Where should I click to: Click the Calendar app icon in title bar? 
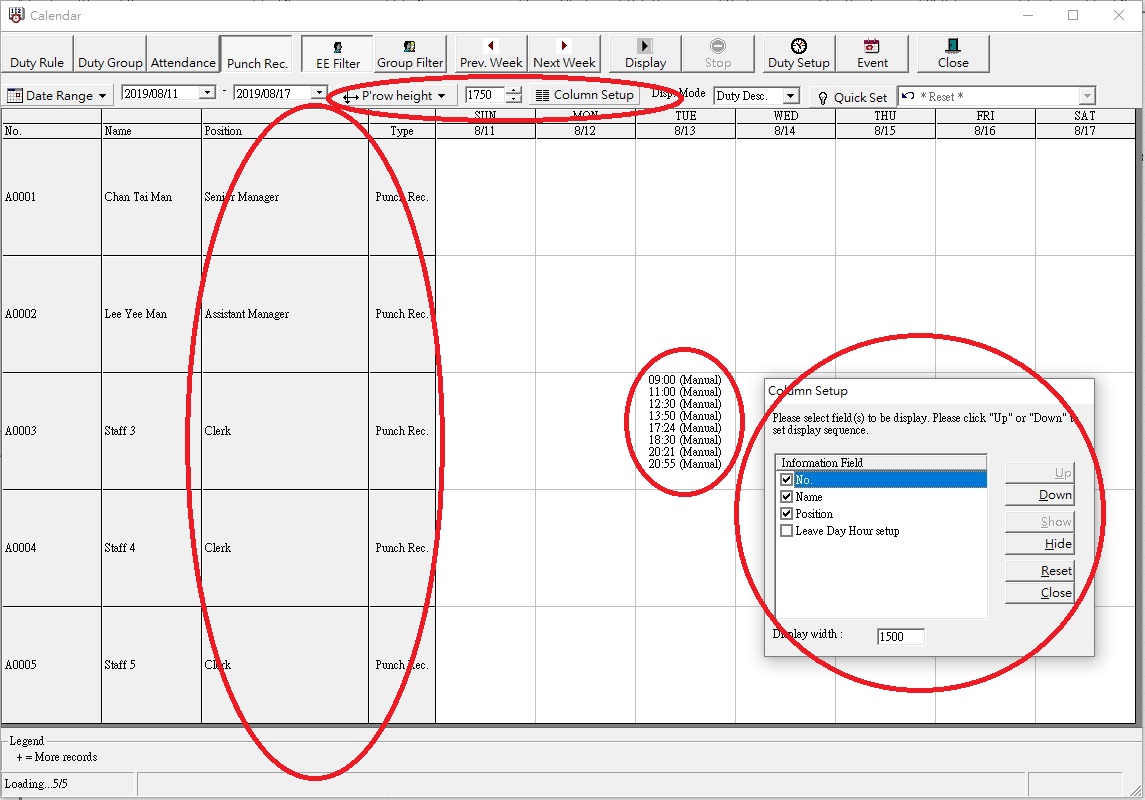[x=16, y=15]
